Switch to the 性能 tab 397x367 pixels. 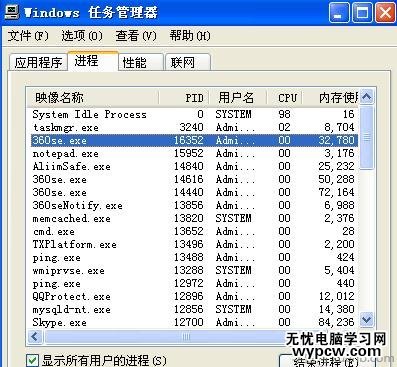pyautogui.click(x=141, y=62)
